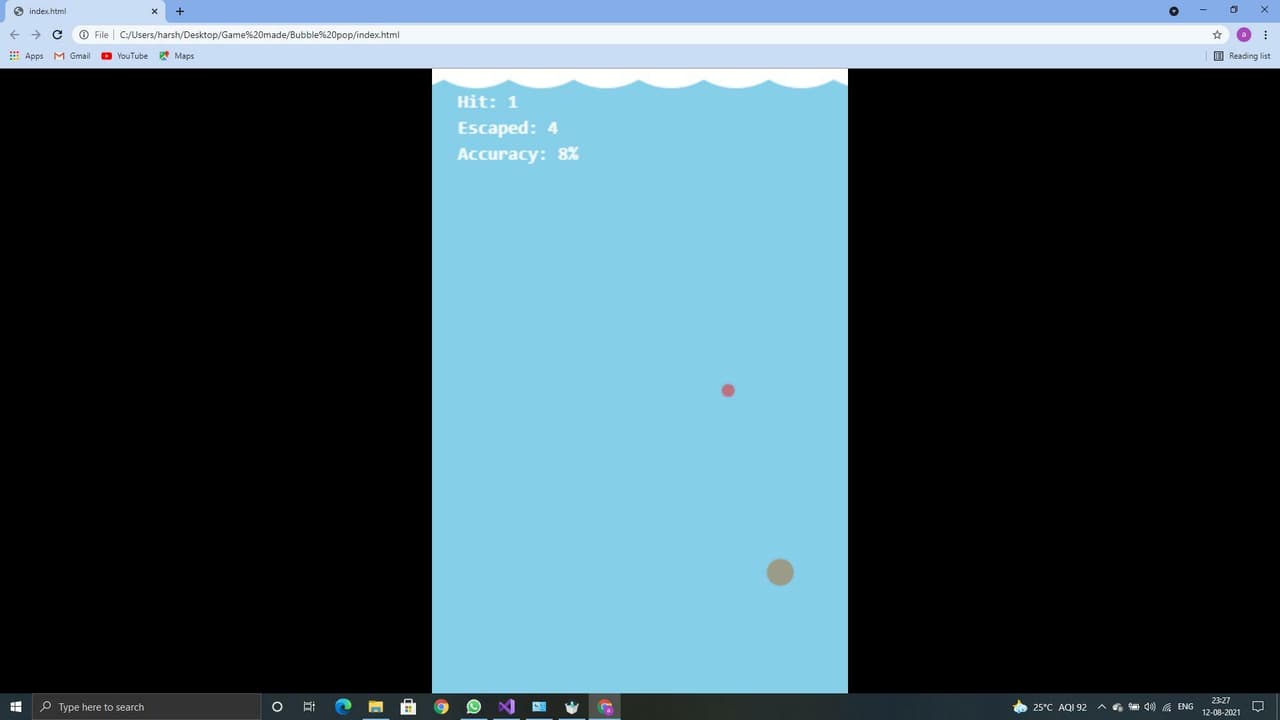
Task: Open the Reading list
Action: (x=1241, y=56)
